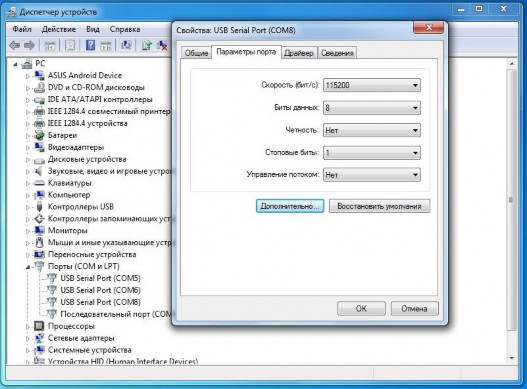Click the Батареи battery icon
This screenshot has width=527, height=389.
(x=39, y=135)
